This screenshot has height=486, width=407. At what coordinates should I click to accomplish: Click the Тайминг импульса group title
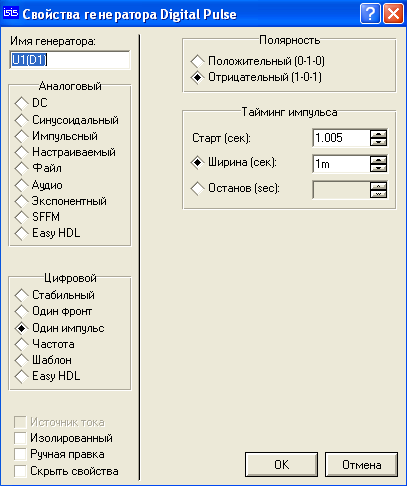[289, 112]
